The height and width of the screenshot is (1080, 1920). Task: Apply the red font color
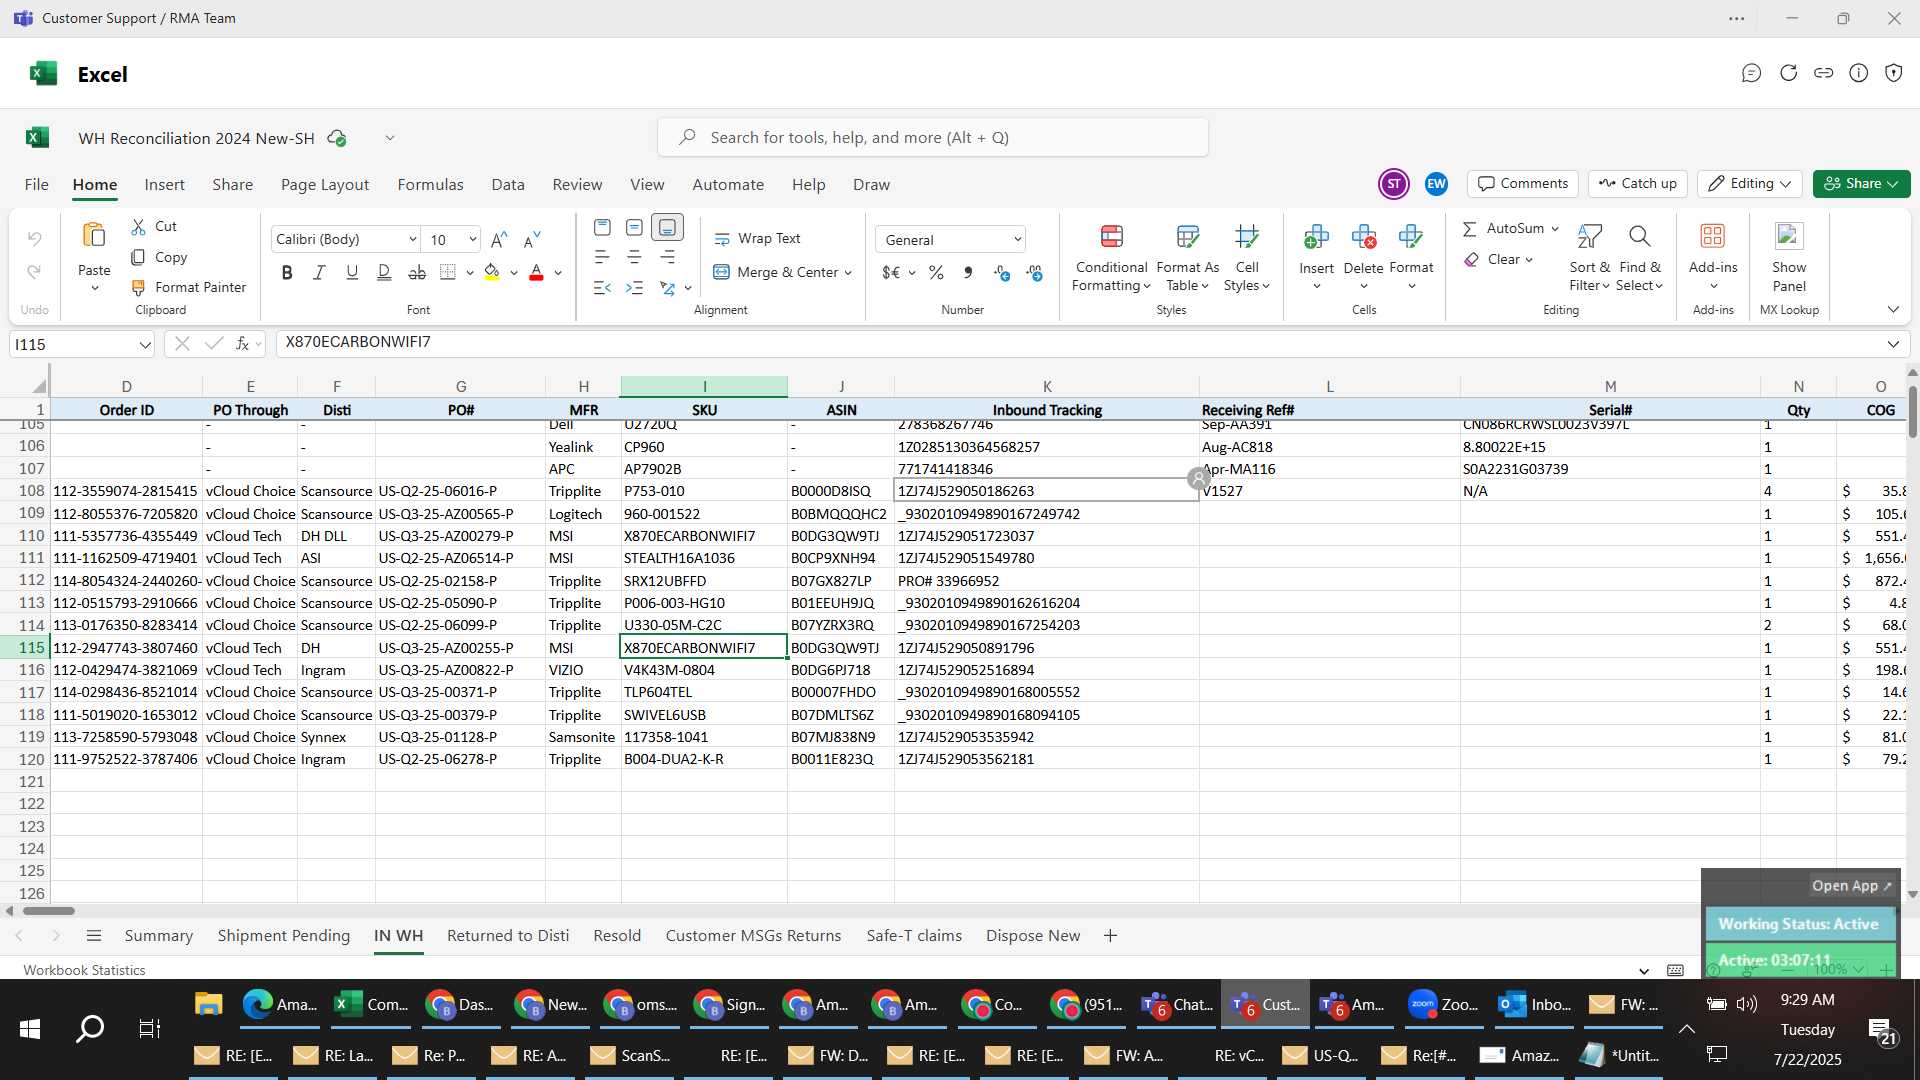pyautogui.click(x=536, y=272)
